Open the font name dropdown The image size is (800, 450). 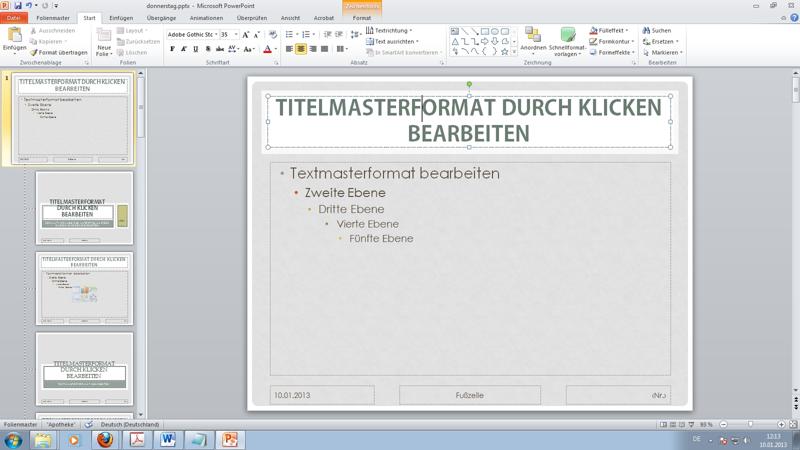[216, 34]
